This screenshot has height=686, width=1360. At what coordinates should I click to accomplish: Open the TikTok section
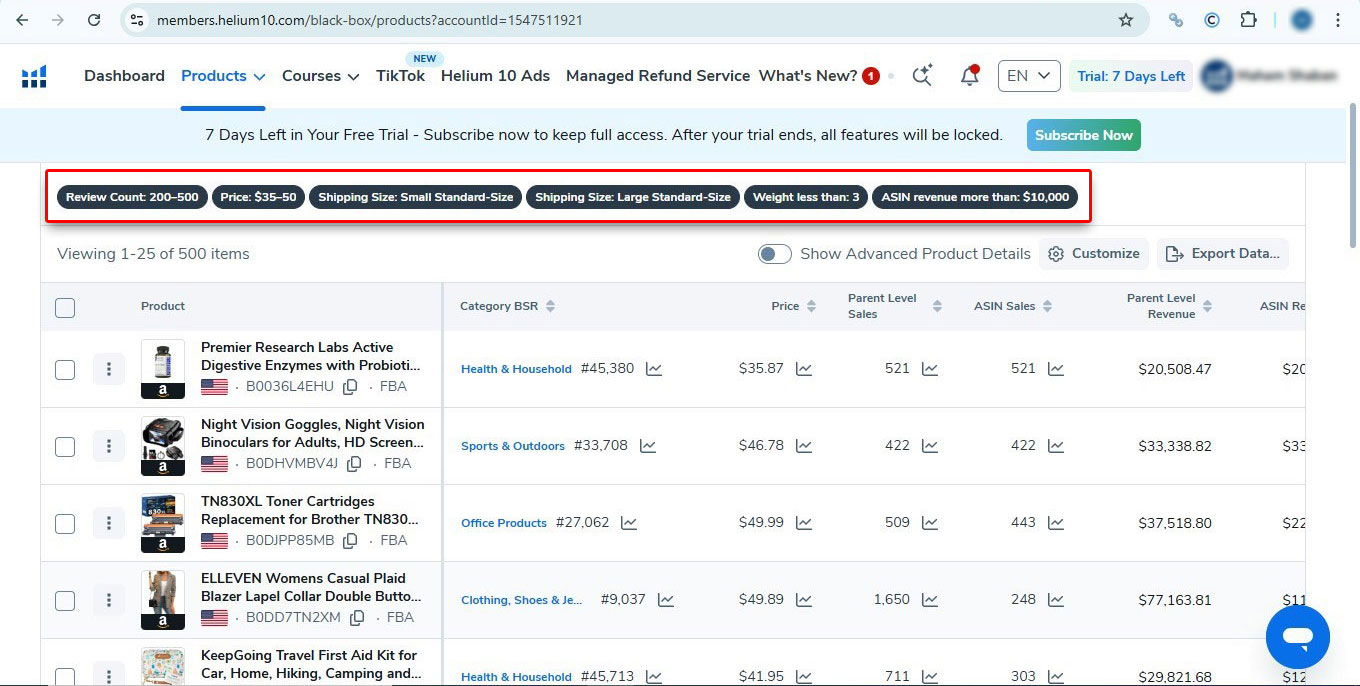coord(400,76)
